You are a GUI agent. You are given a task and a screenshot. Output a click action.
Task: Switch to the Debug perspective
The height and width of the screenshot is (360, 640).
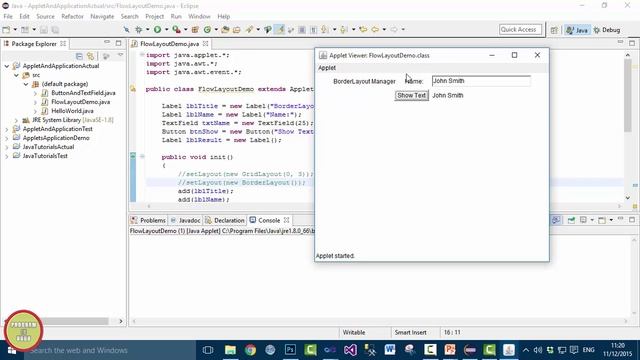point(607,30)
